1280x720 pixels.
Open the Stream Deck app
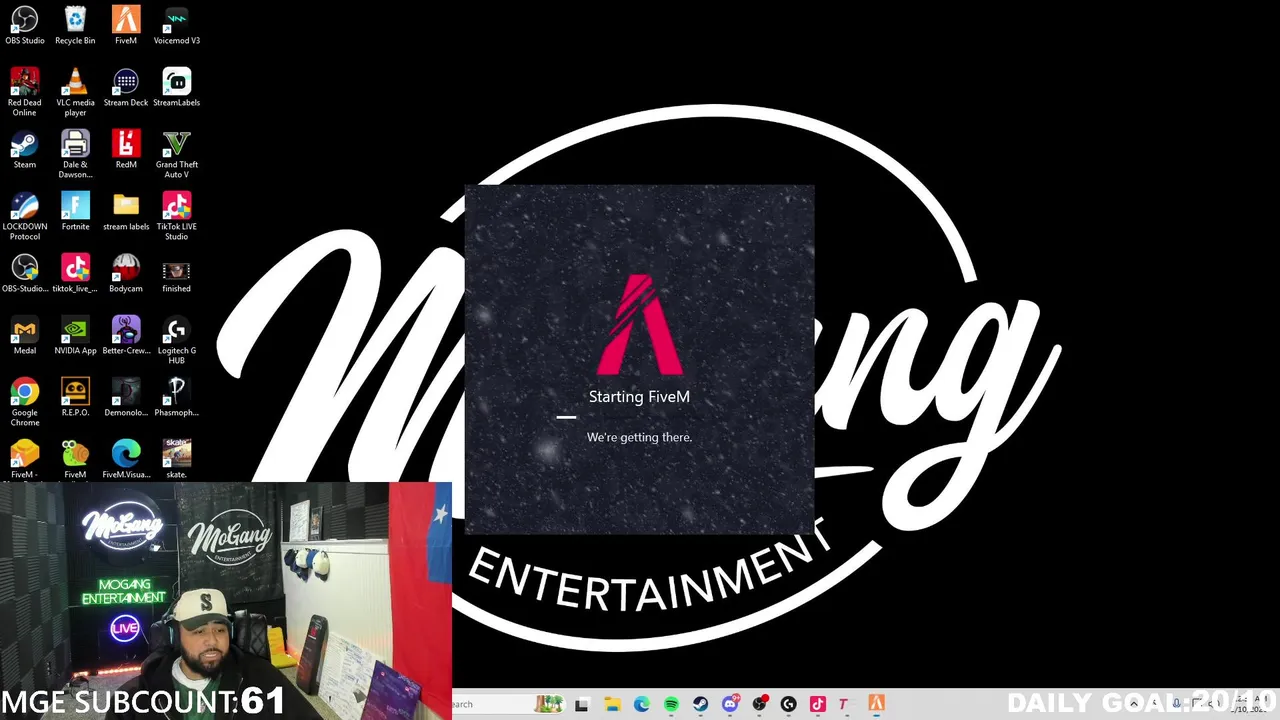126,88
